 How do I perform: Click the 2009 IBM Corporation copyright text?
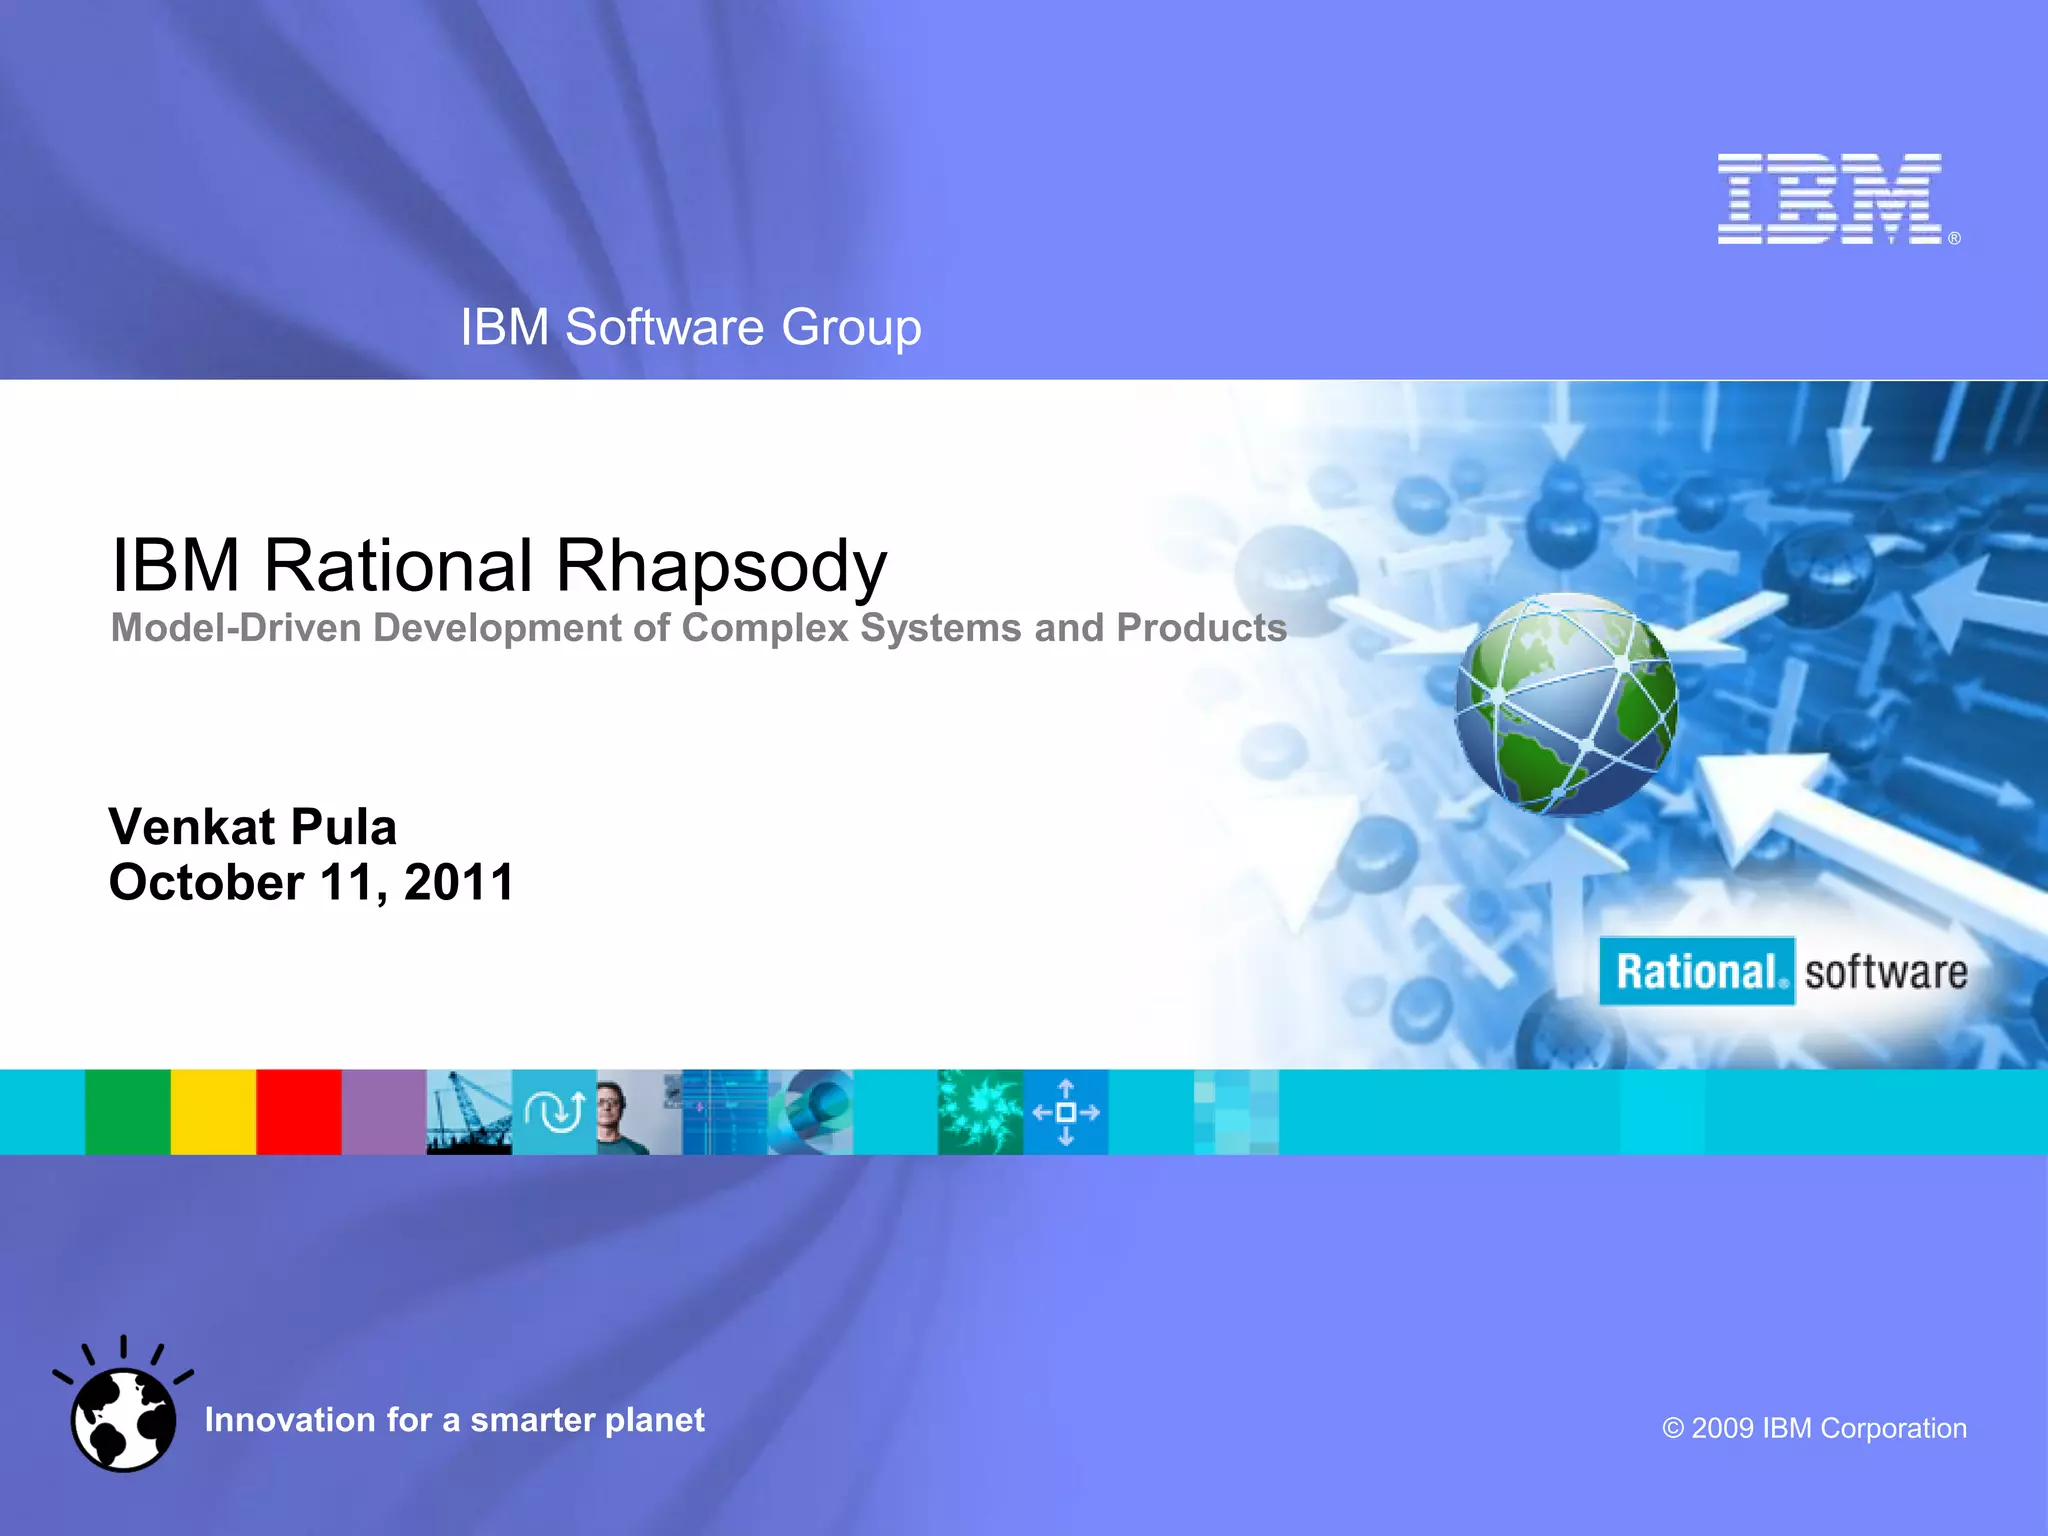[1814, 1428]
